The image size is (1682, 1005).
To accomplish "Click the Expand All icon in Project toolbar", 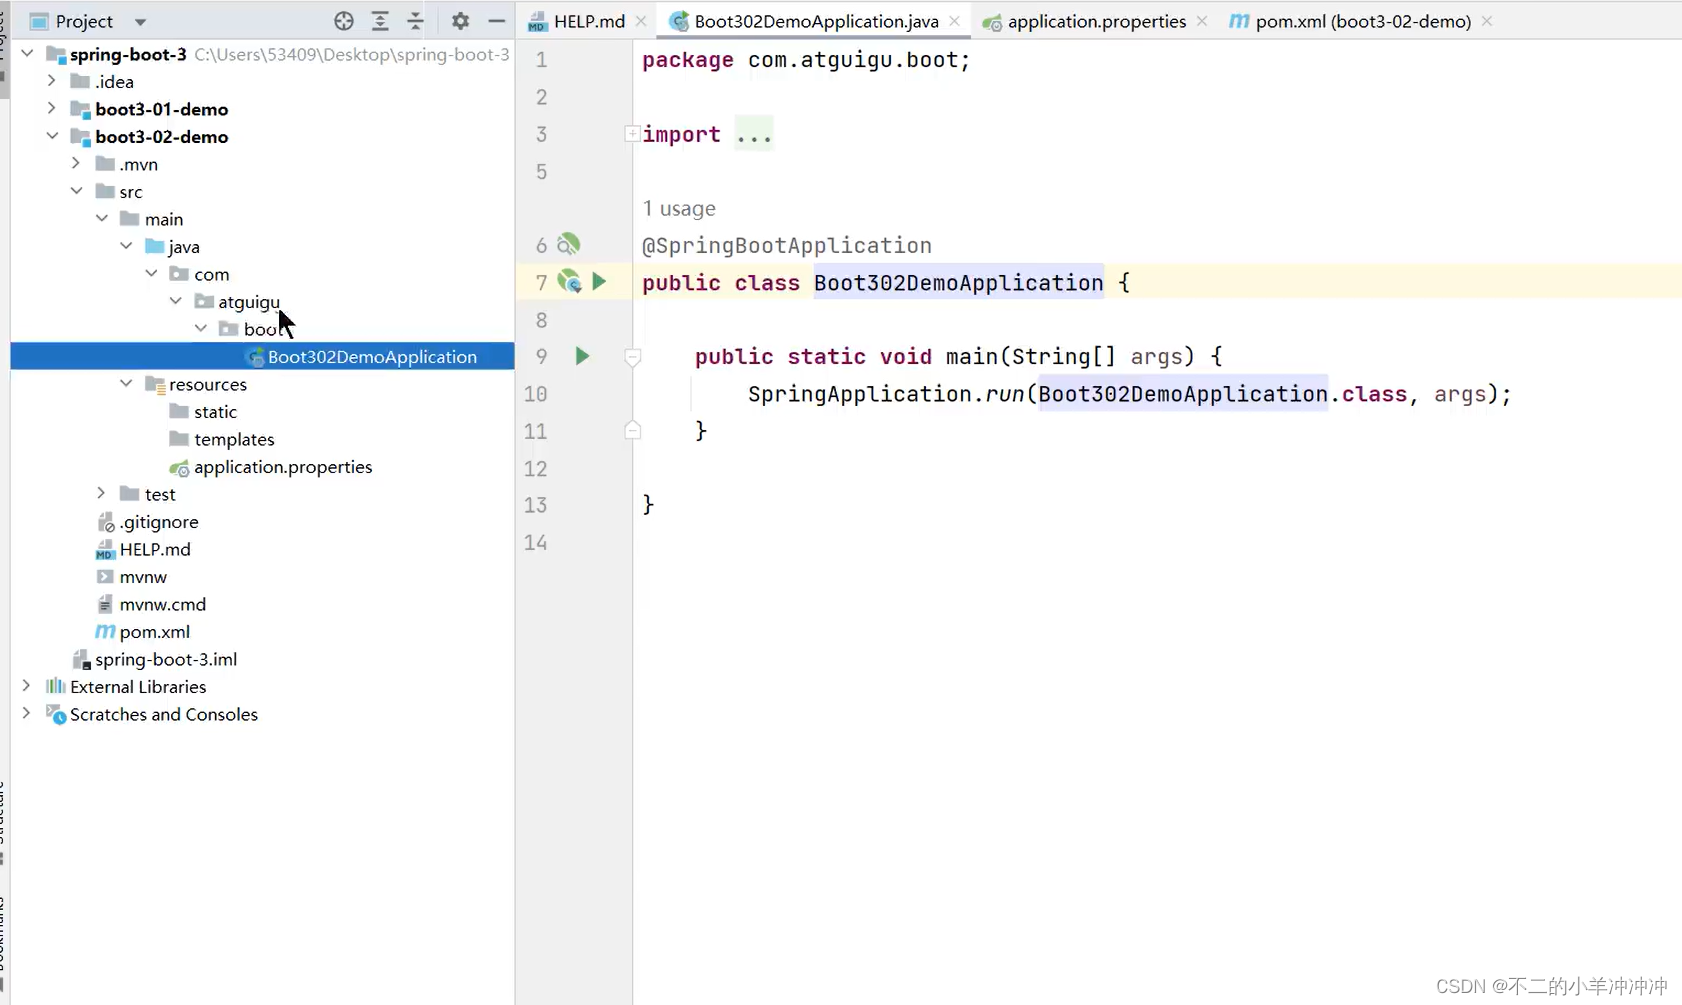I will coord(381,20).
